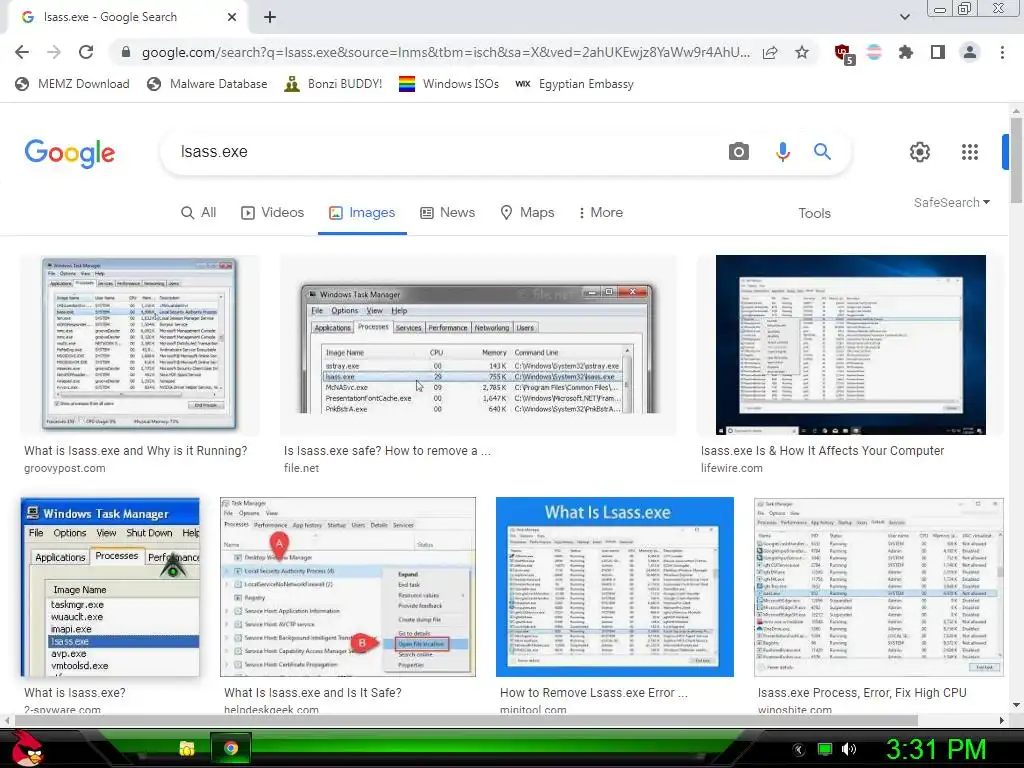Open Chrome's three-dot menu
1024x768 pixels.
[x=1002, y=52]
